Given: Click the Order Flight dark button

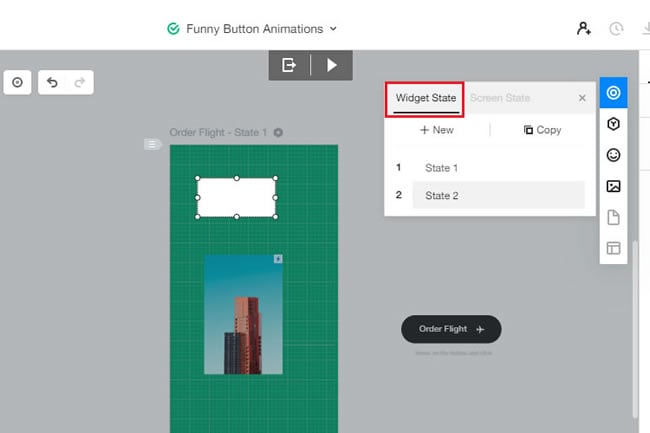Looking at the screenshot, I should pos(451,329).
